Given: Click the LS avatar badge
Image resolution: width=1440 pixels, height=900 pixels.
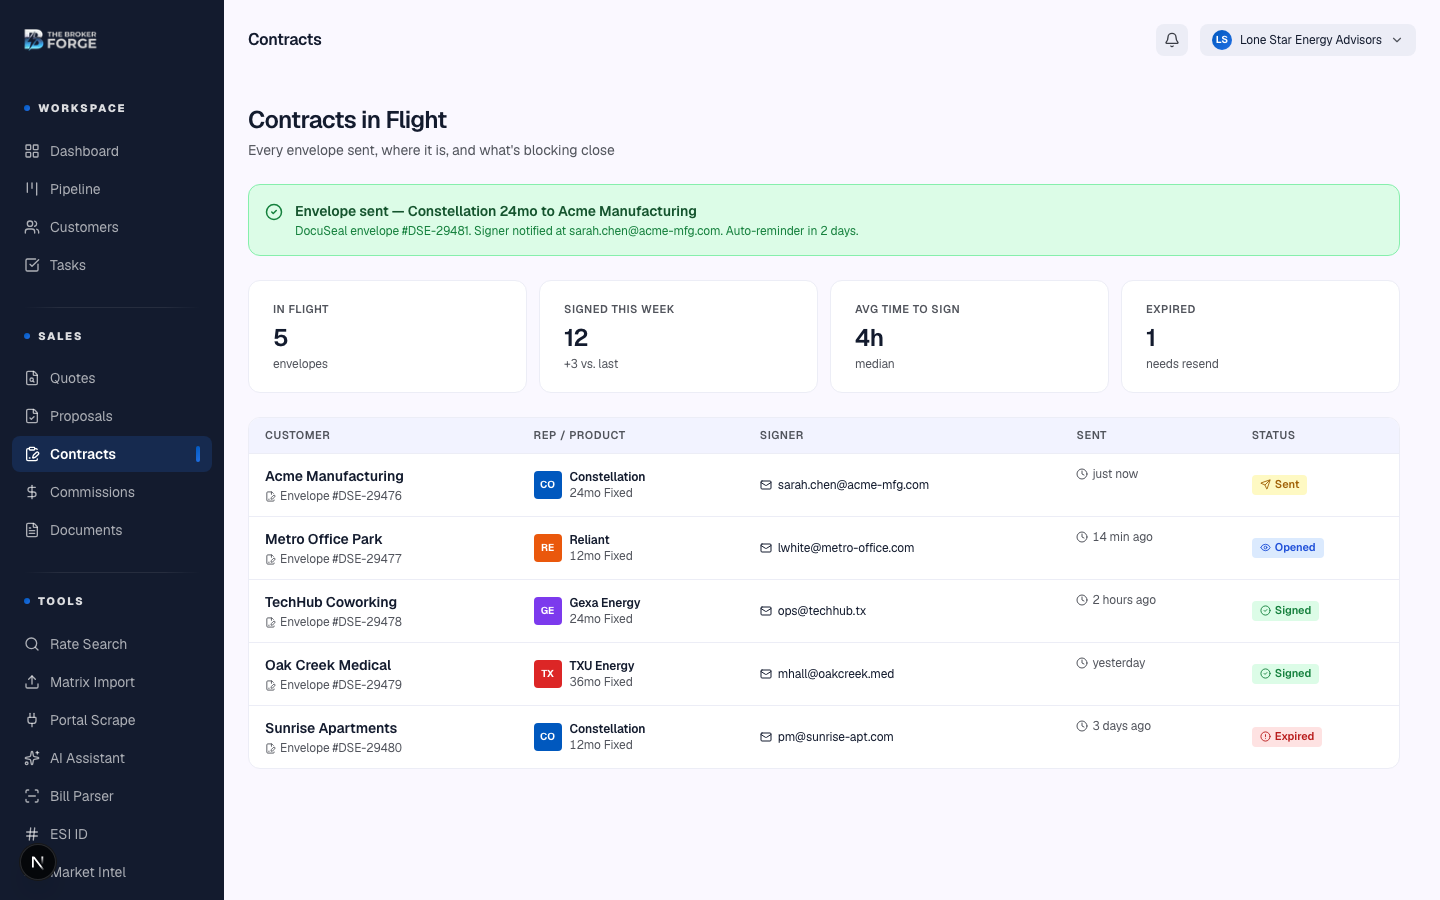Looking at the screenshot, I should coord(1221,40).
